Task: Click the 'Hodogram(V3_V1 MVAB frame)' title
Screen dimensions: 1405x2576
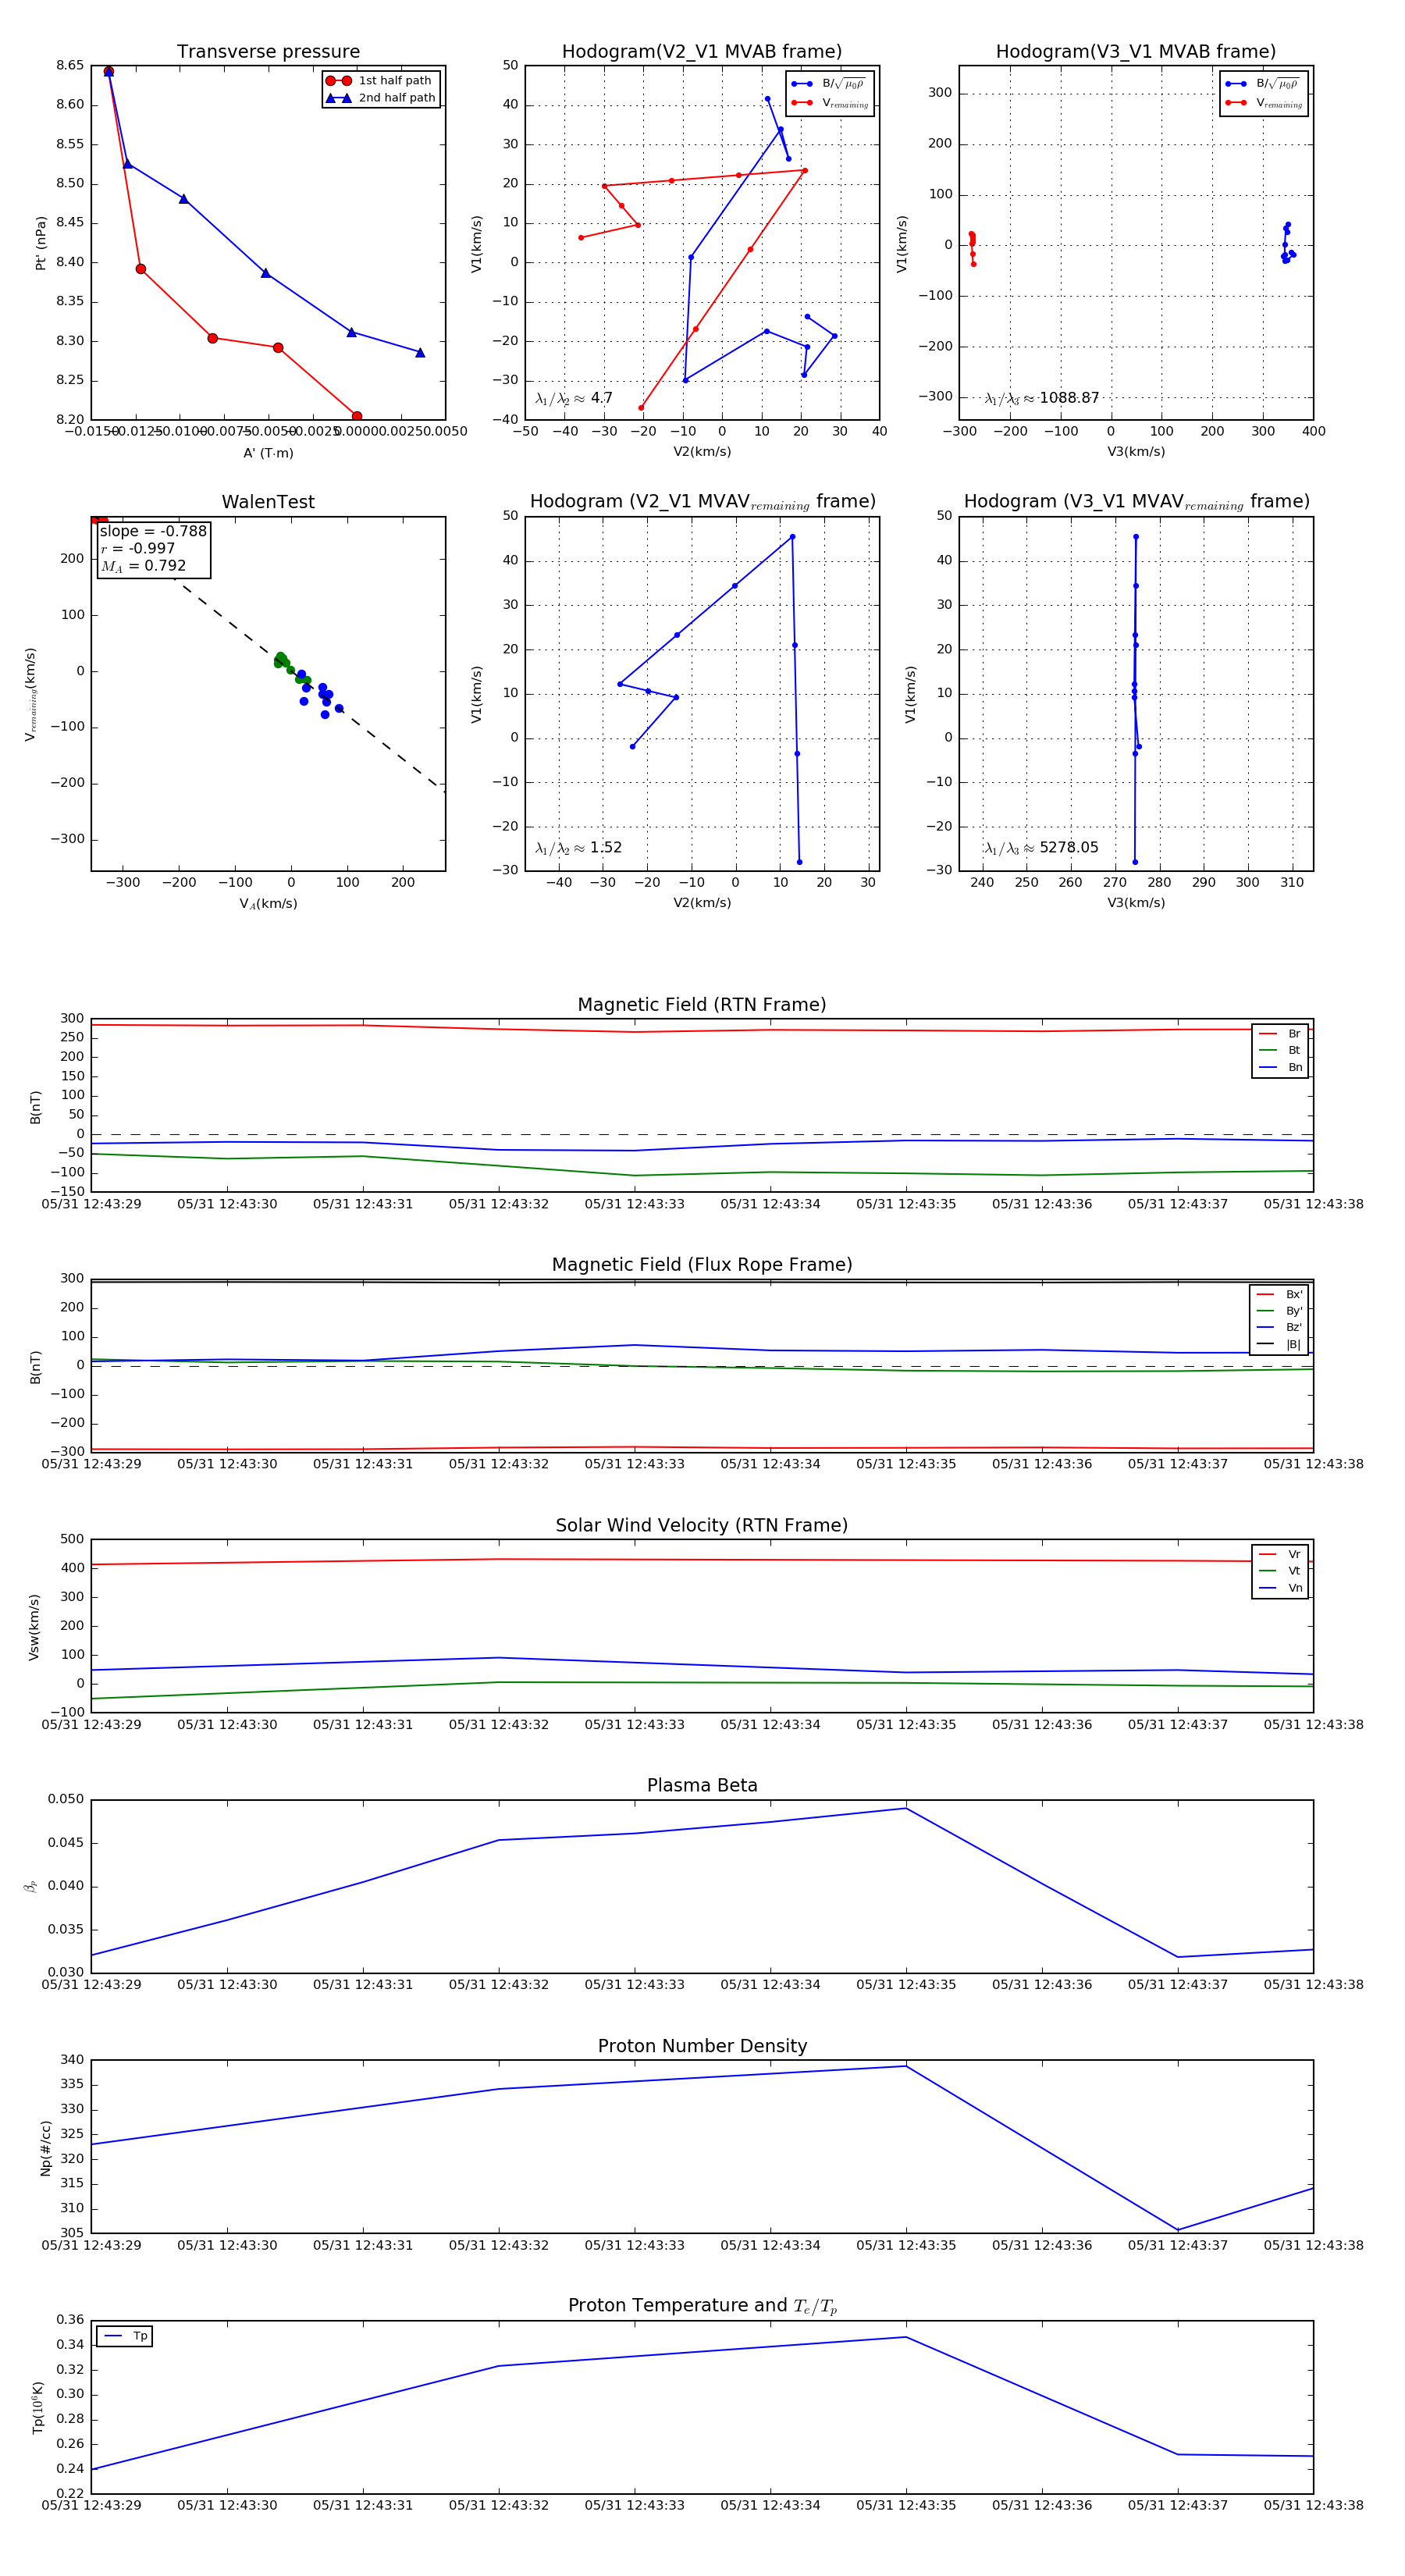Action: [1135, 51]
